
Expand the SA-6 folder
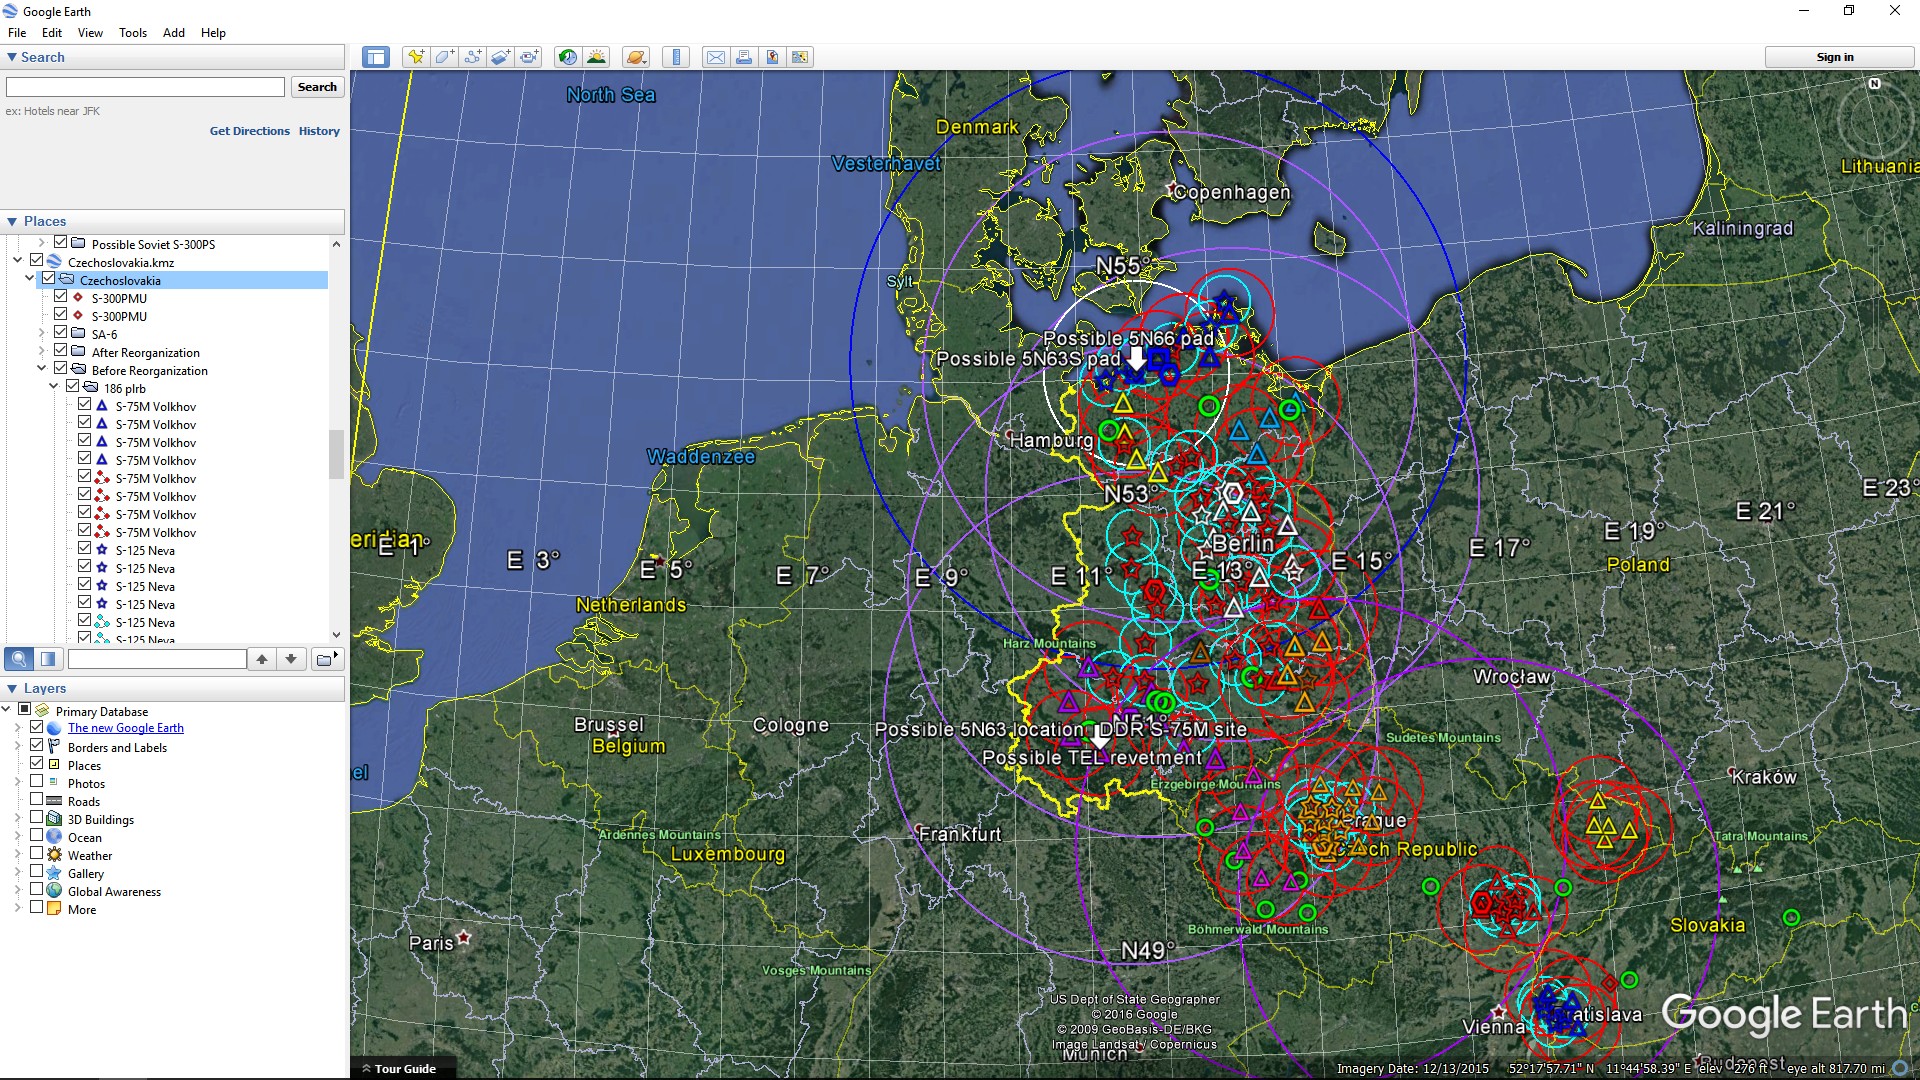(42, 334)
